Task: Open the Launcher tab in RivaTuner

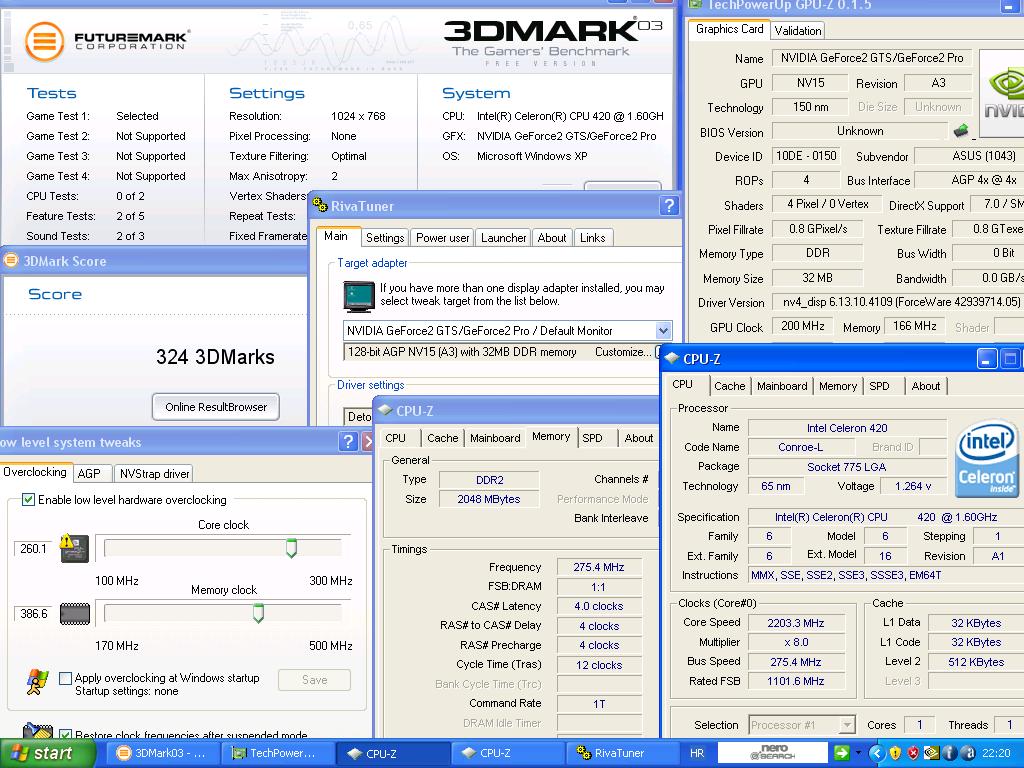Action: pos(504,238)
